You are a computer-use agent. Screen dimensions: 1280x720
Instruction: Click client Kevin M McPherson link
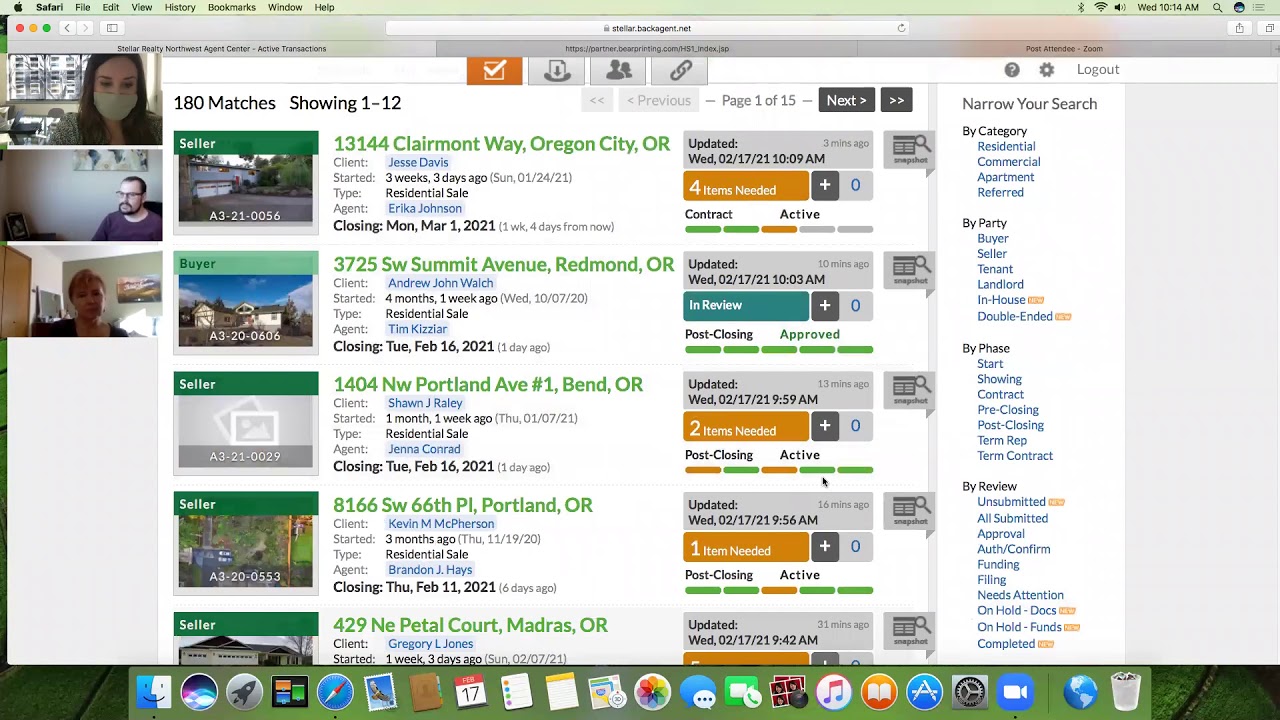(x=441, y=523)
